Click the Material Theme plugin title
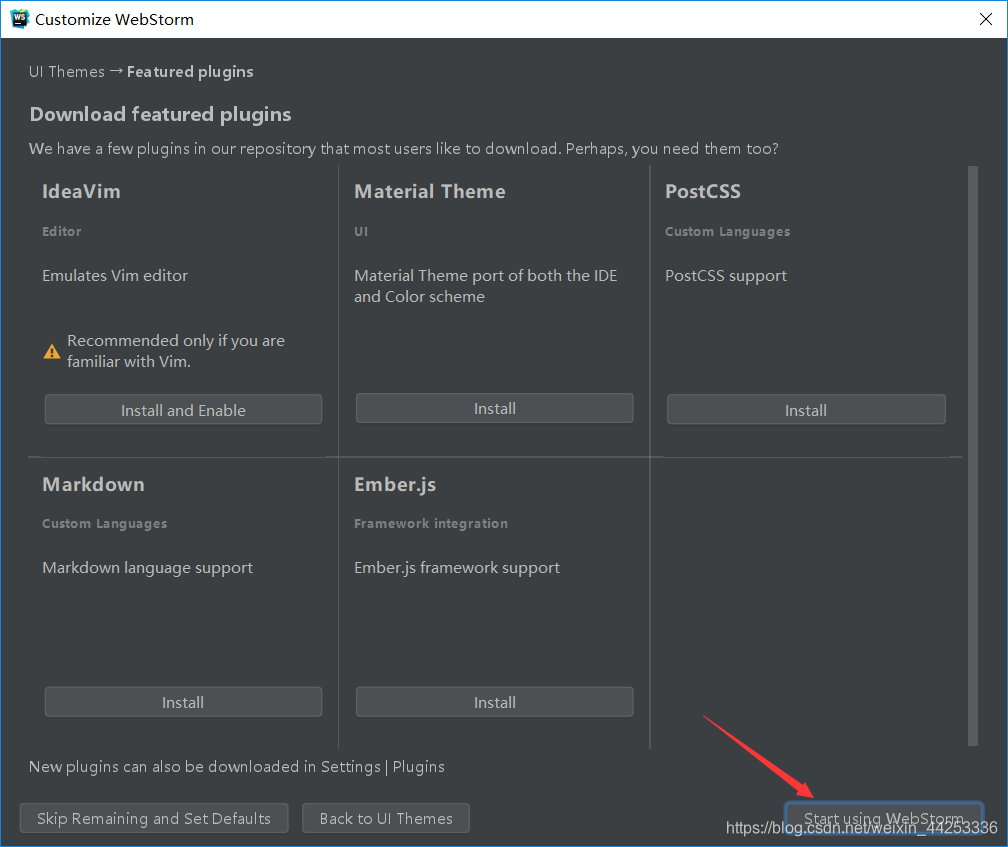 (x=430, y=192)
